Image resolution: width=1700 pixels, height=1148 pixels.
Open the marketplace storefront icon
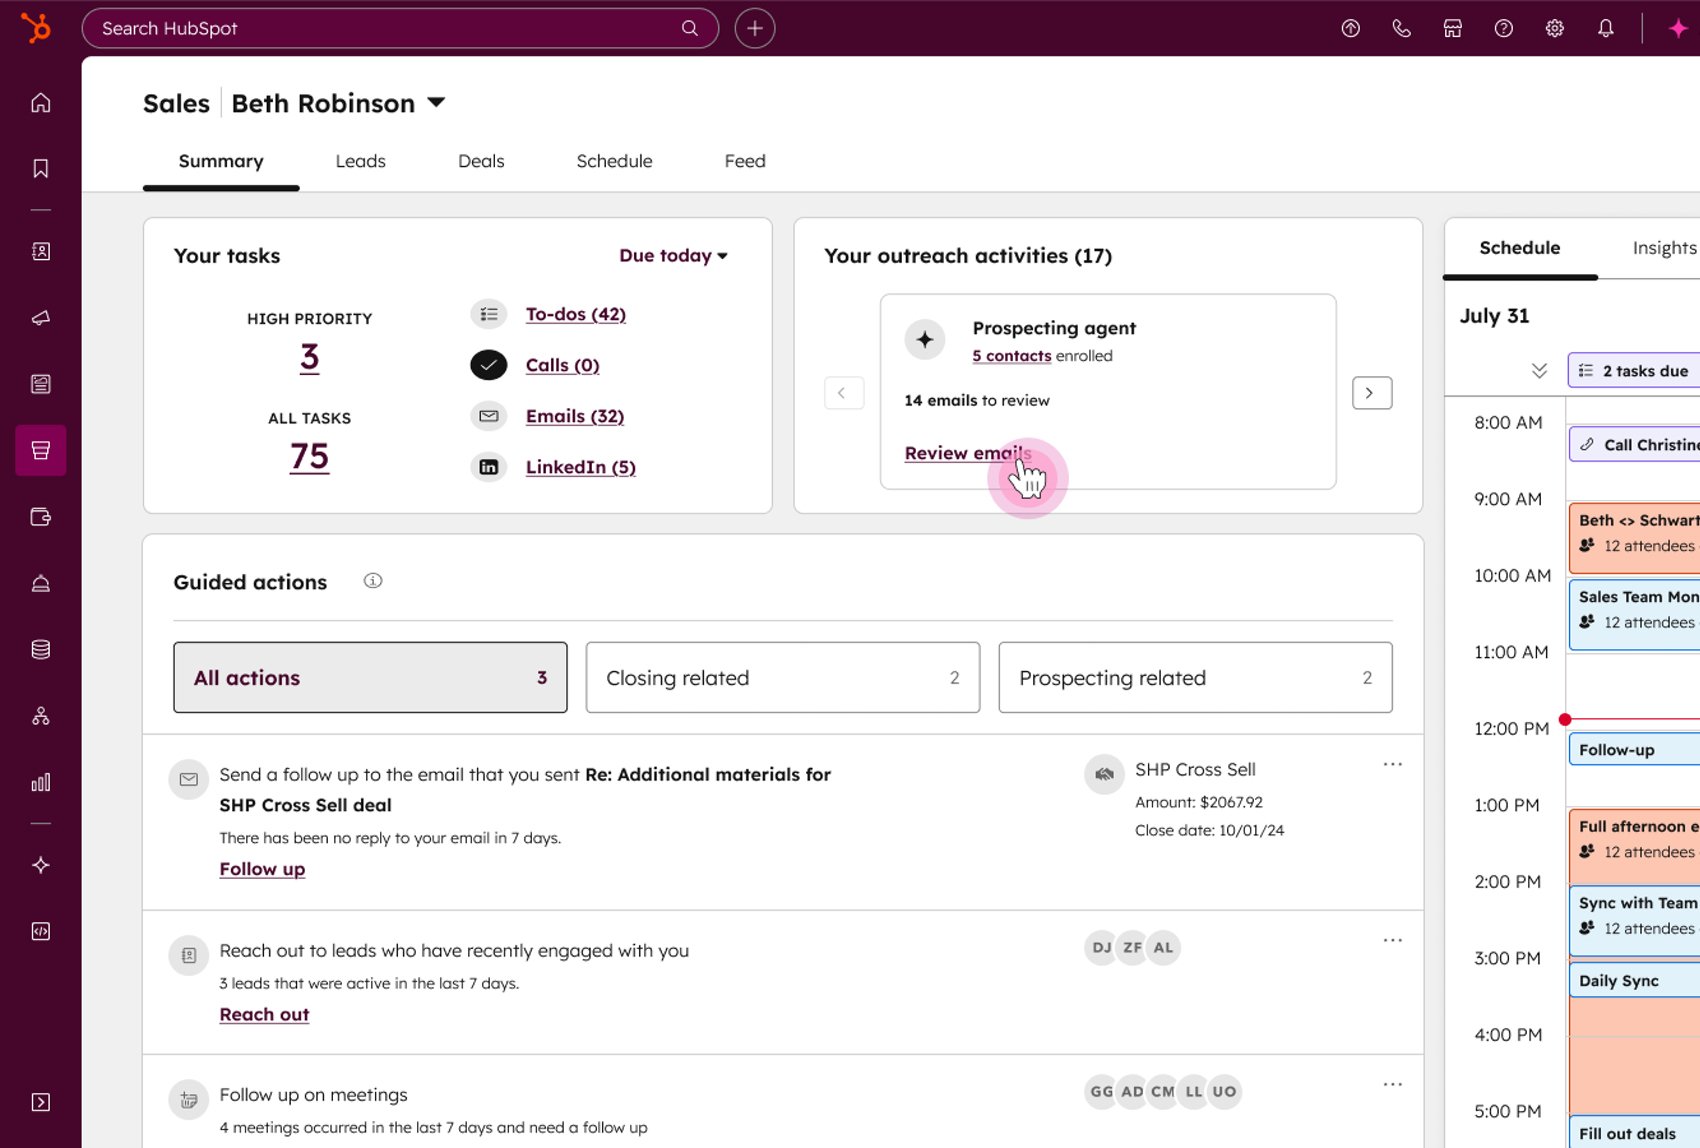pyautogui.click(x=1452, y=29)
